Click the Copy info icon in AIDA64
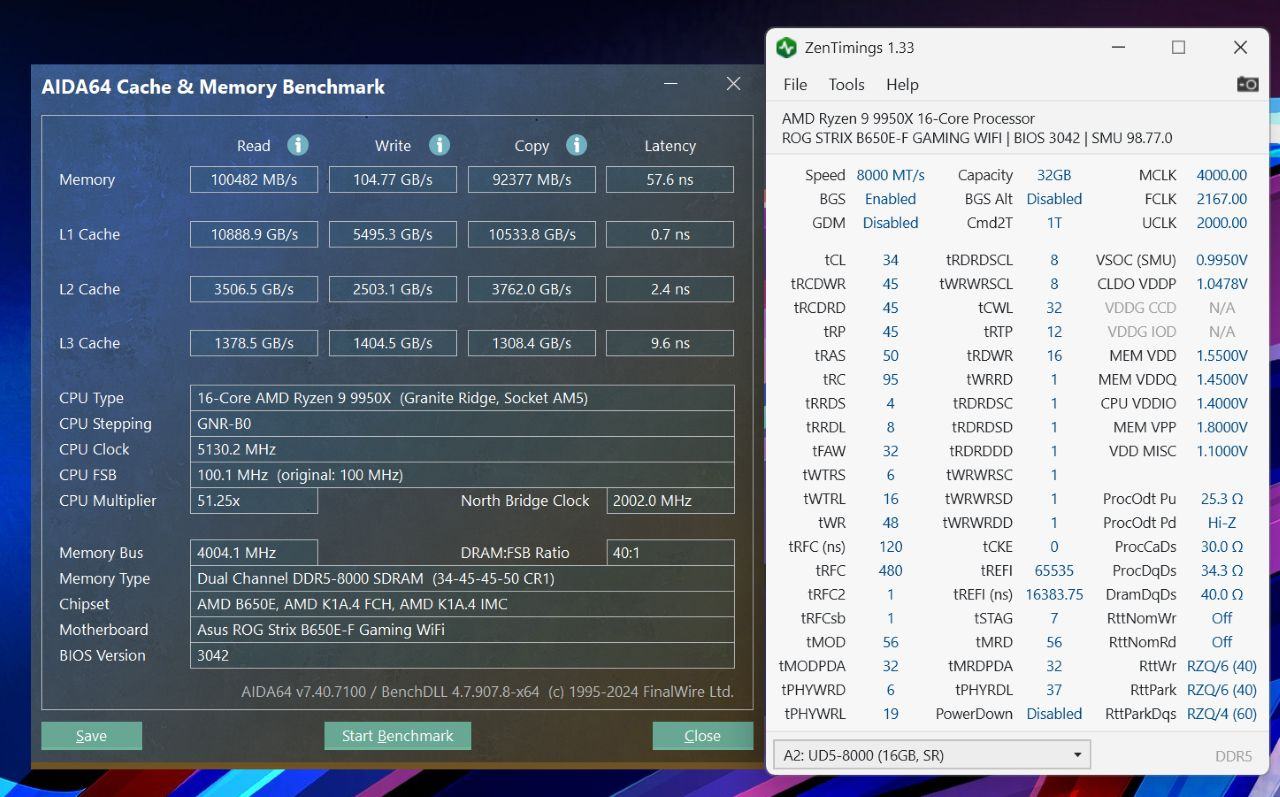This screenshot has height=797, width=1280. click(x=576, y=145)
